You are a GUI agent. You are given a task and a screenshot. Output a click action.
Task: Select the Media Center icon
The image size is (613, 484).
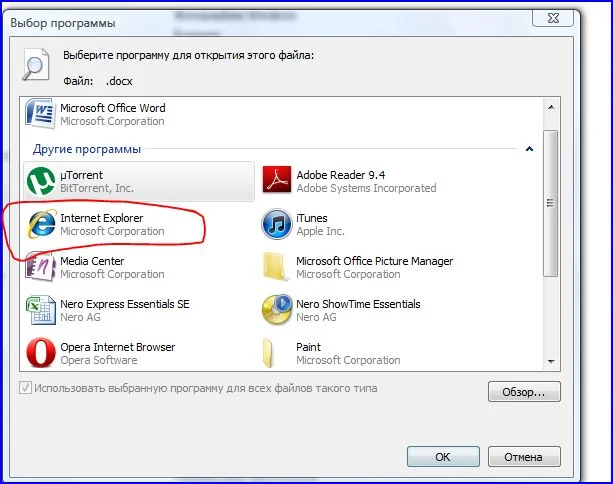(x=39, y=266)
